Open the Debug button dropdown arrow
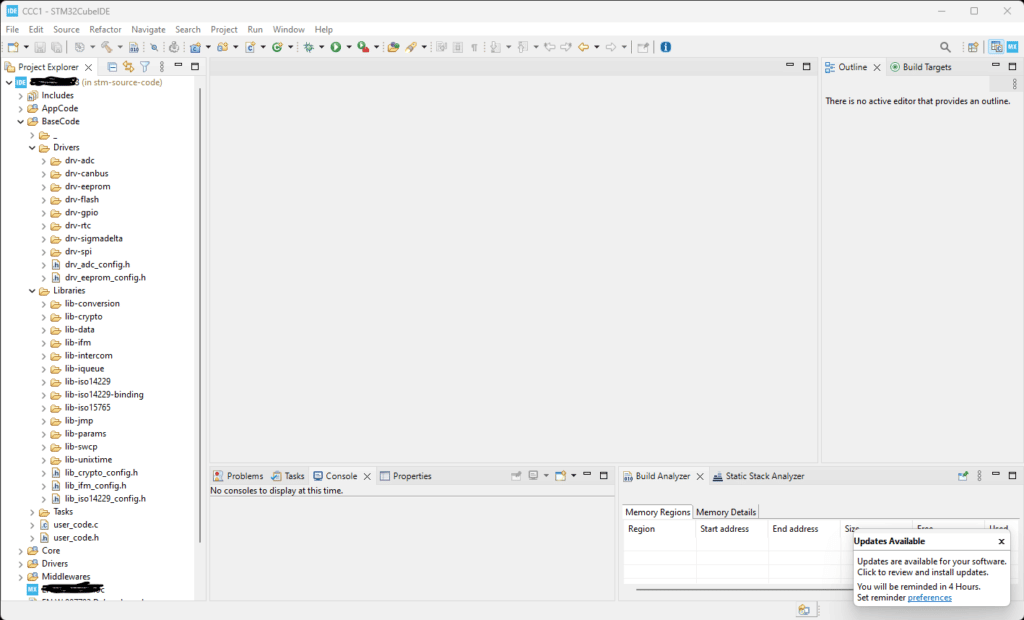This screenshot has height=620, width=1024. [321, 47]
